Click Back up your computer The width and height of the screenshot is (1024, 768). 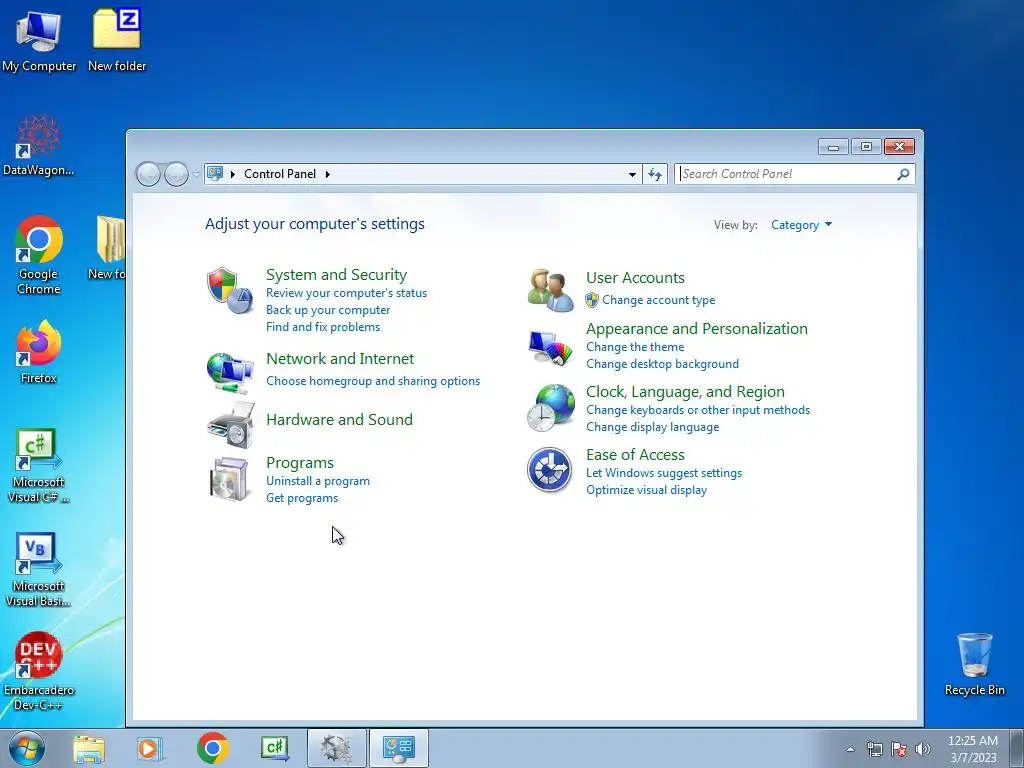point(328,310)
